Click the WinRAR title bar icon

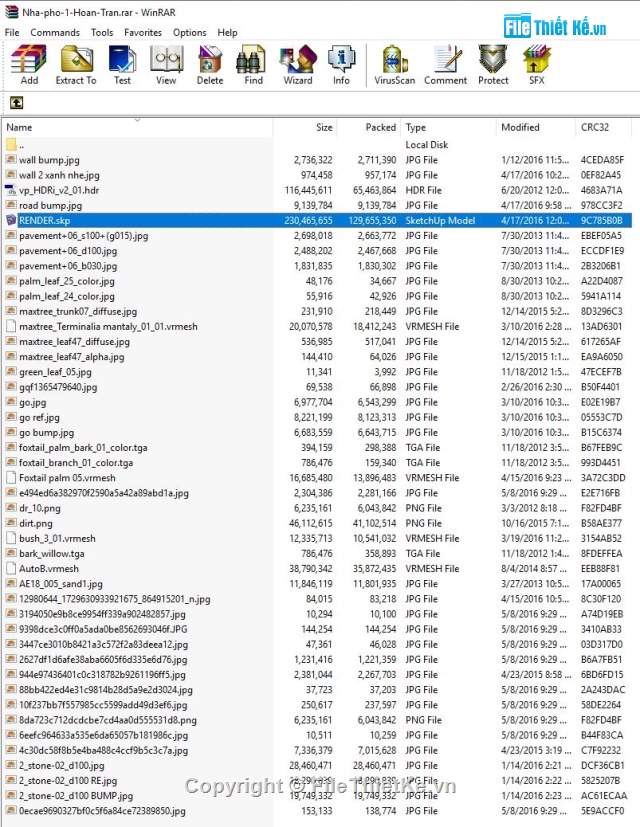11,12
